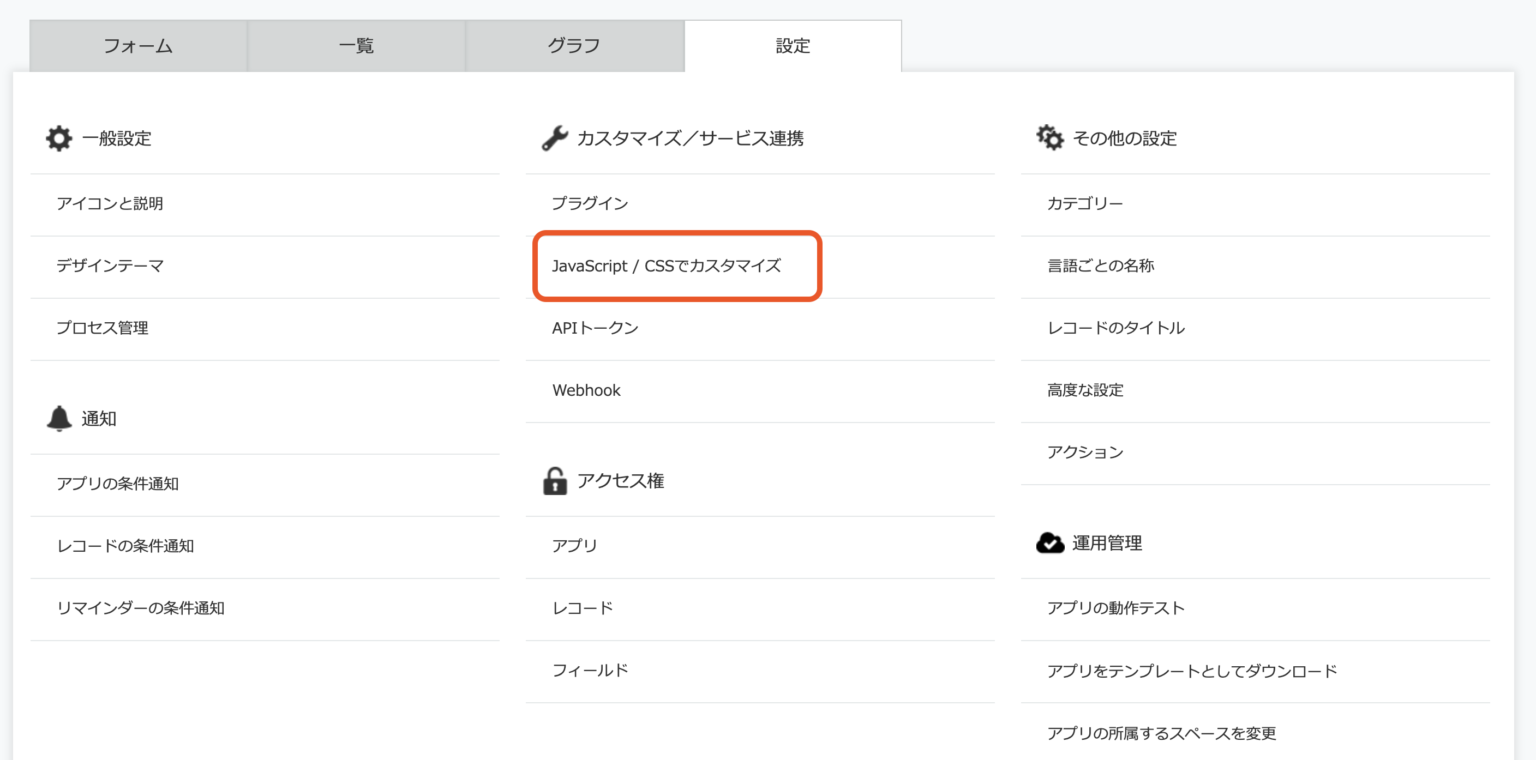Open JavaScript / CSSでカスタマイズ settings

click(x=666, y=266)
